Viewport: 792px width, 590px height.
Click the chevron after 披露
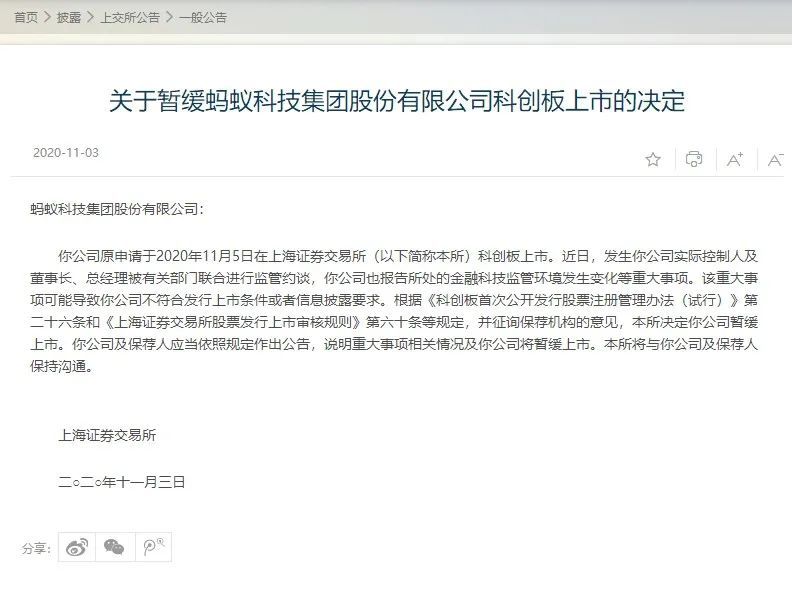click(x=90, y=17)
